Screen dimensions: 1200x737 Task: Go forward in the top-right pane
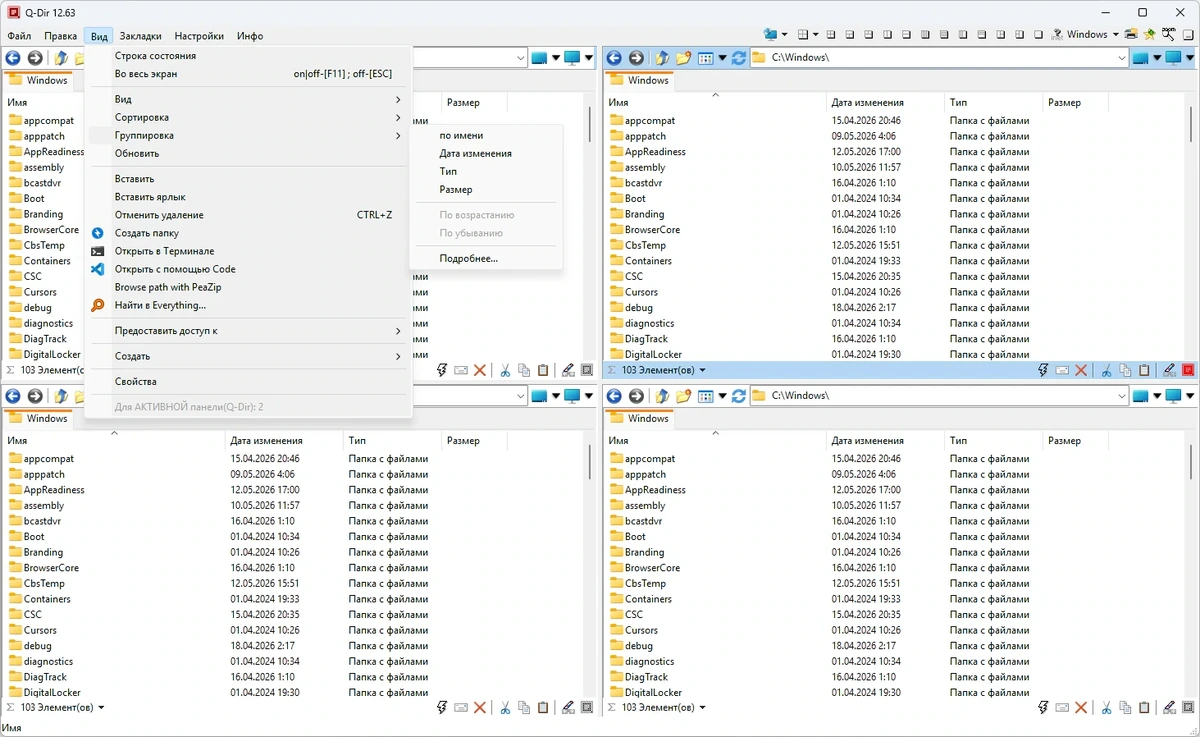pos(636,58)
